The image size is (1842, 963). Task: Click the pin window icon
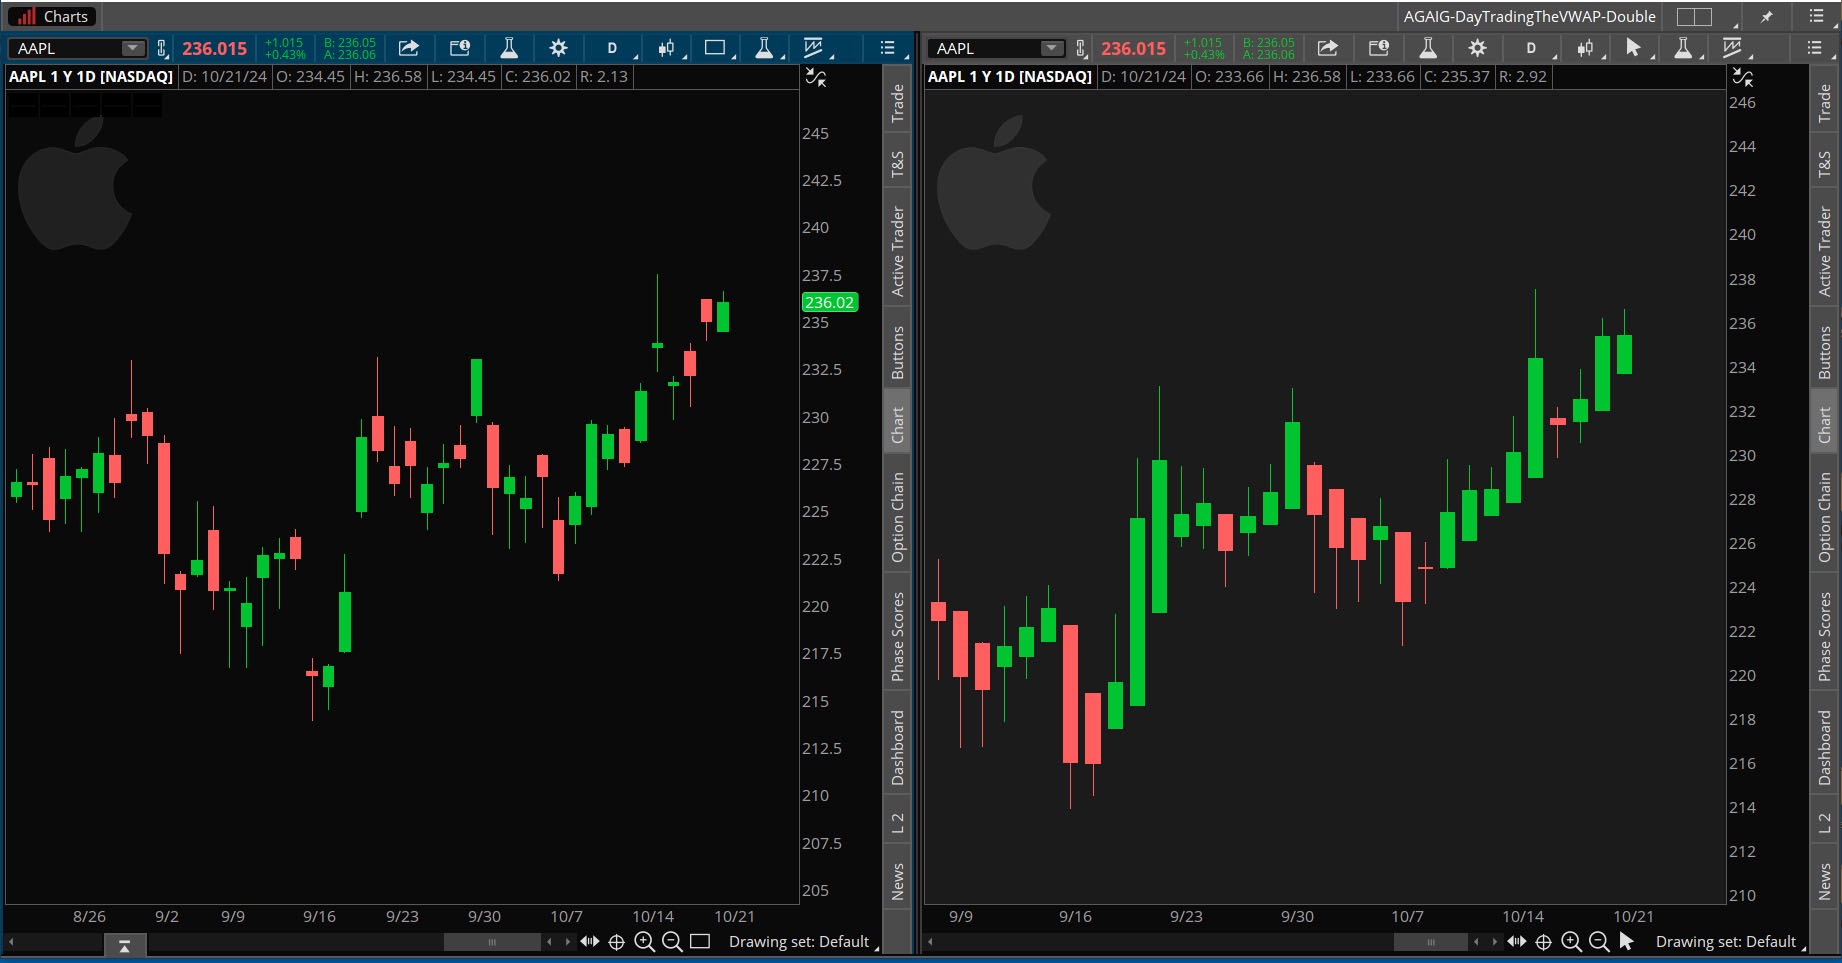[x=1767, y=16]
